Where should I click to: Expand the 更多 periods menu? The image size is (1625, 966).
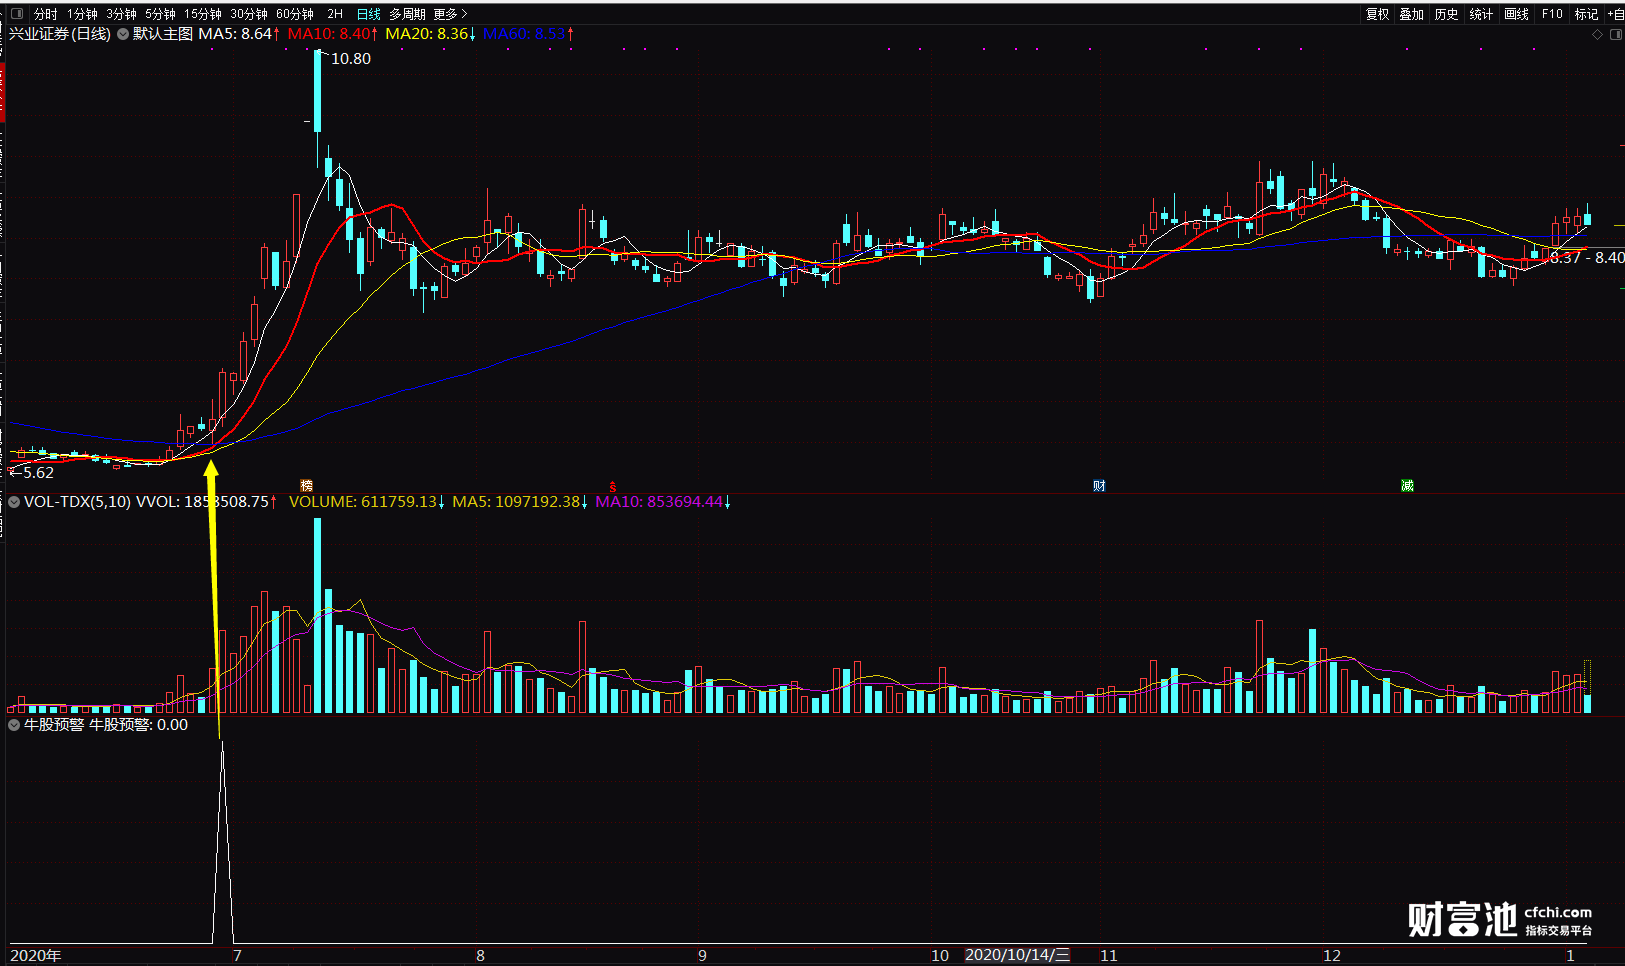(x=451, y=14)
